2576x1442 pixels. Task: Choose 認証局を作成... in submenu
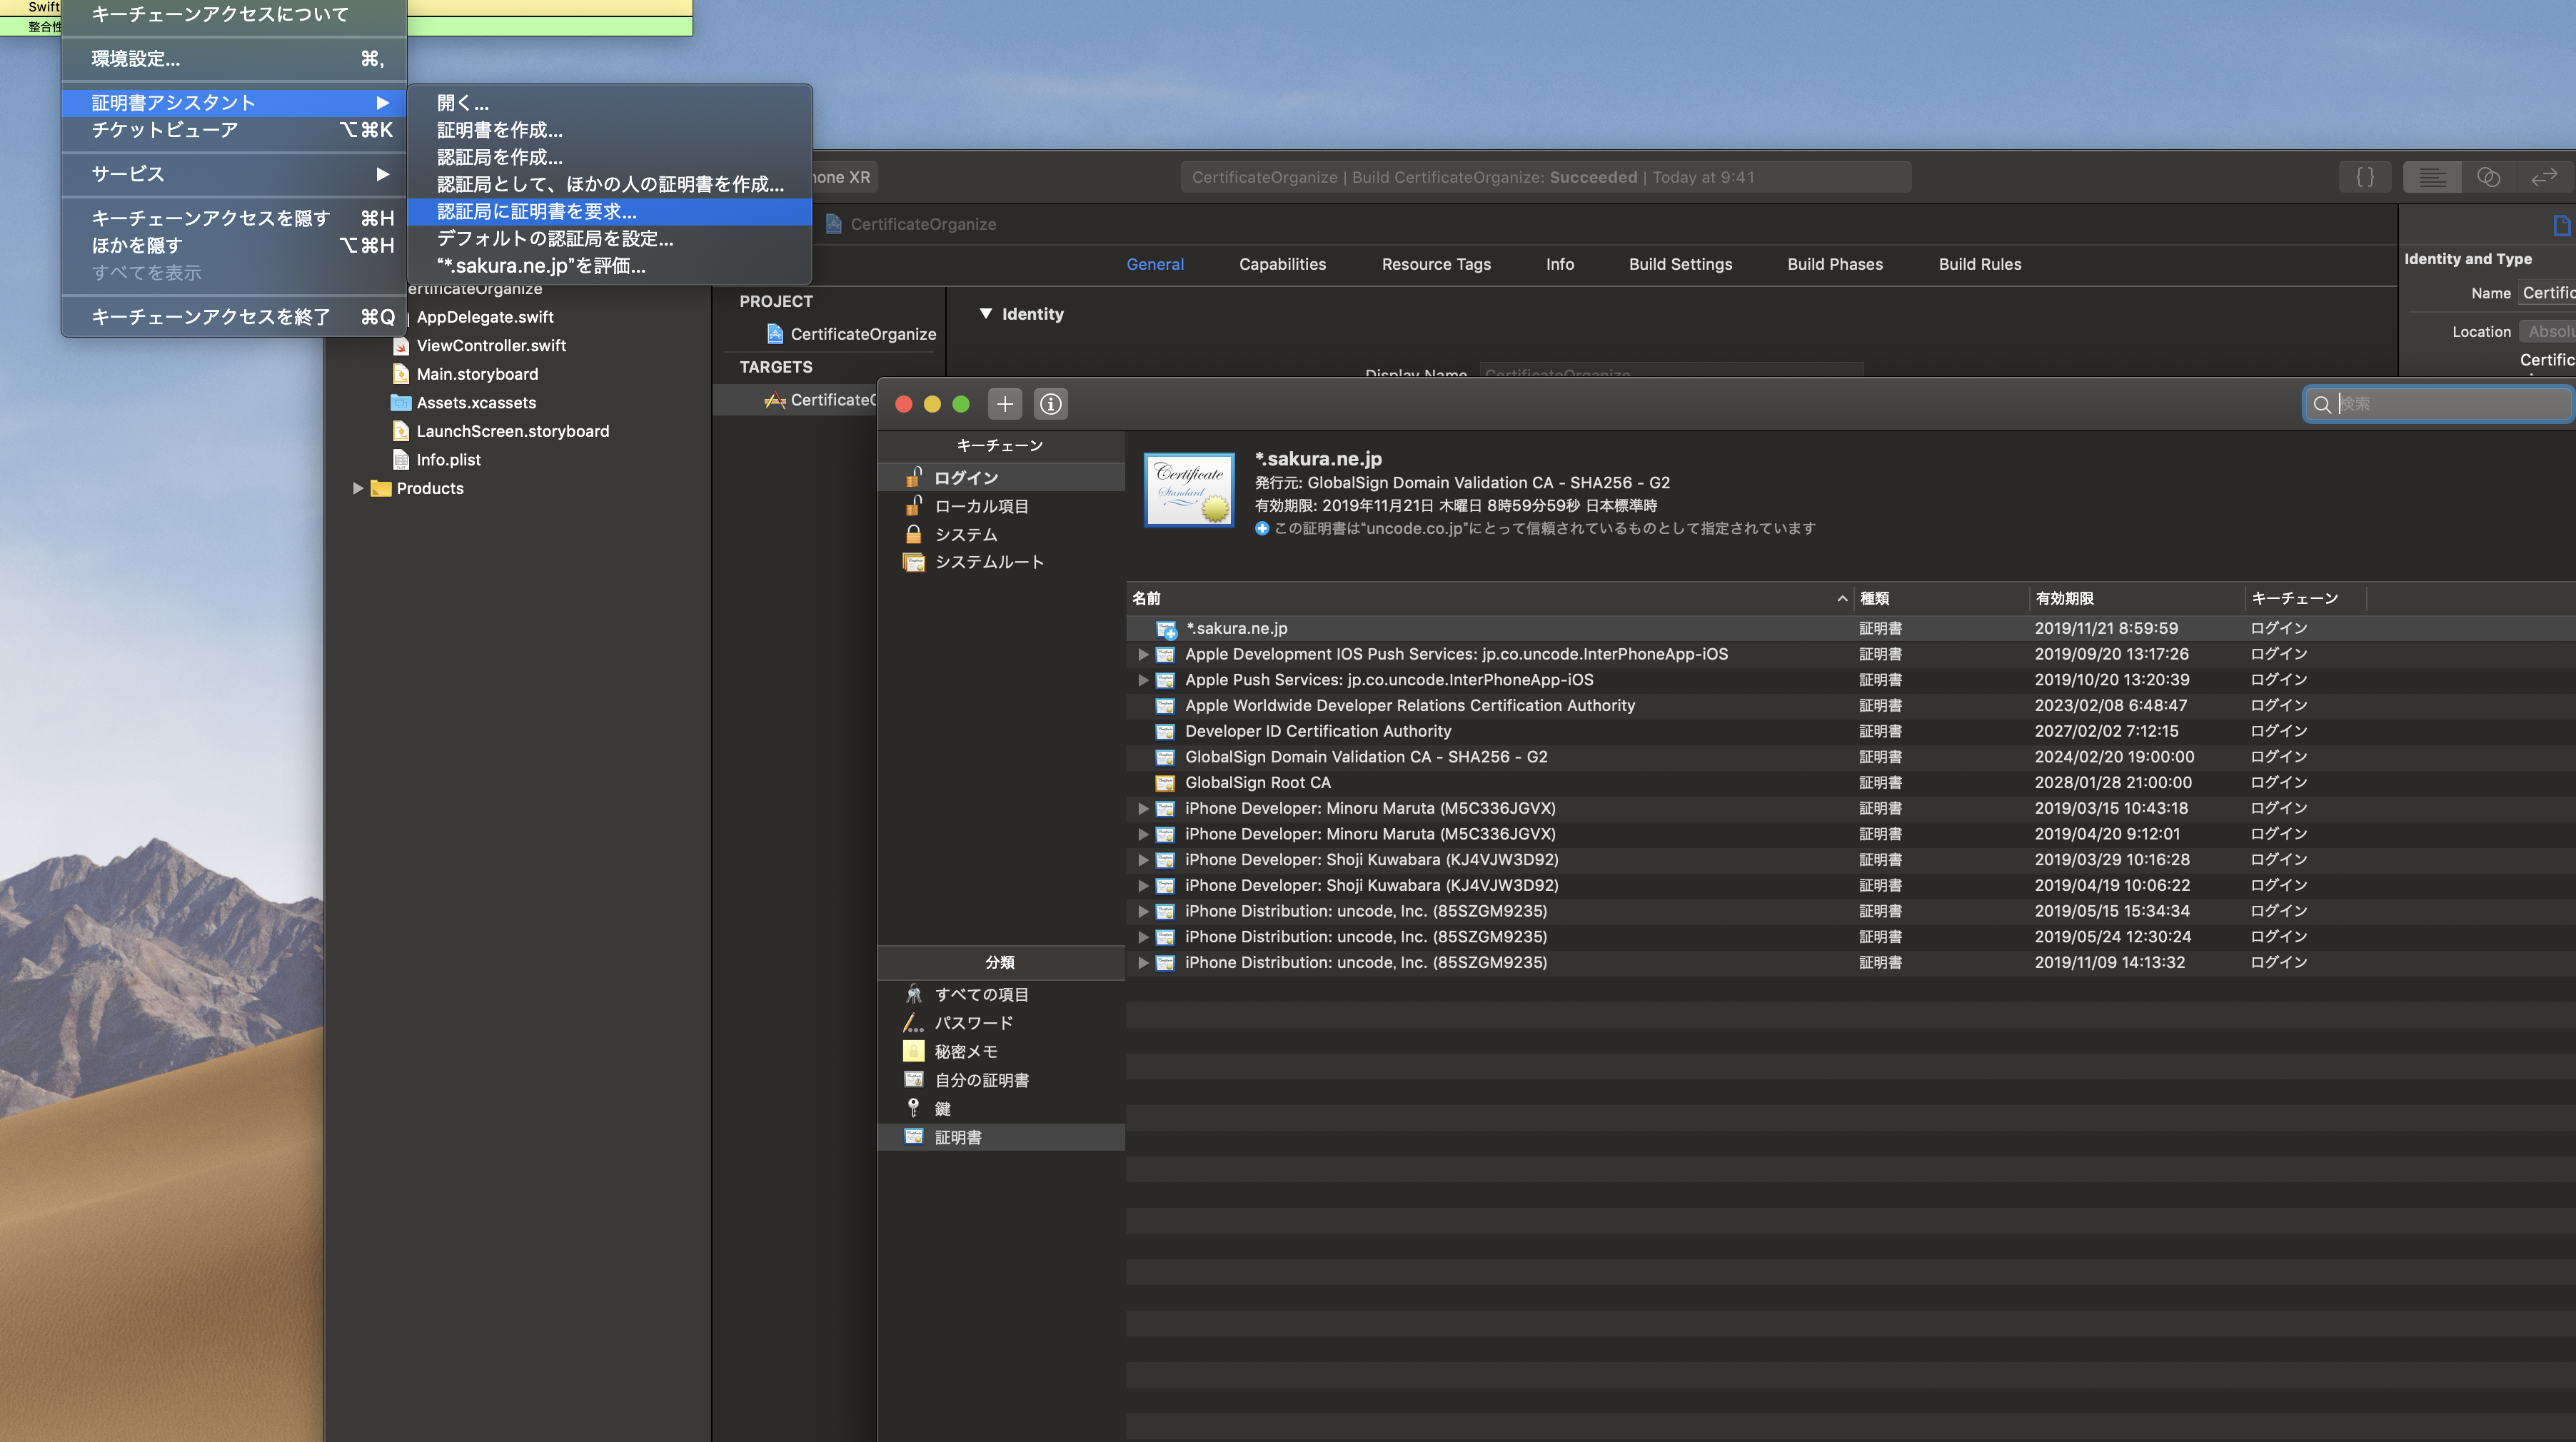609,157
